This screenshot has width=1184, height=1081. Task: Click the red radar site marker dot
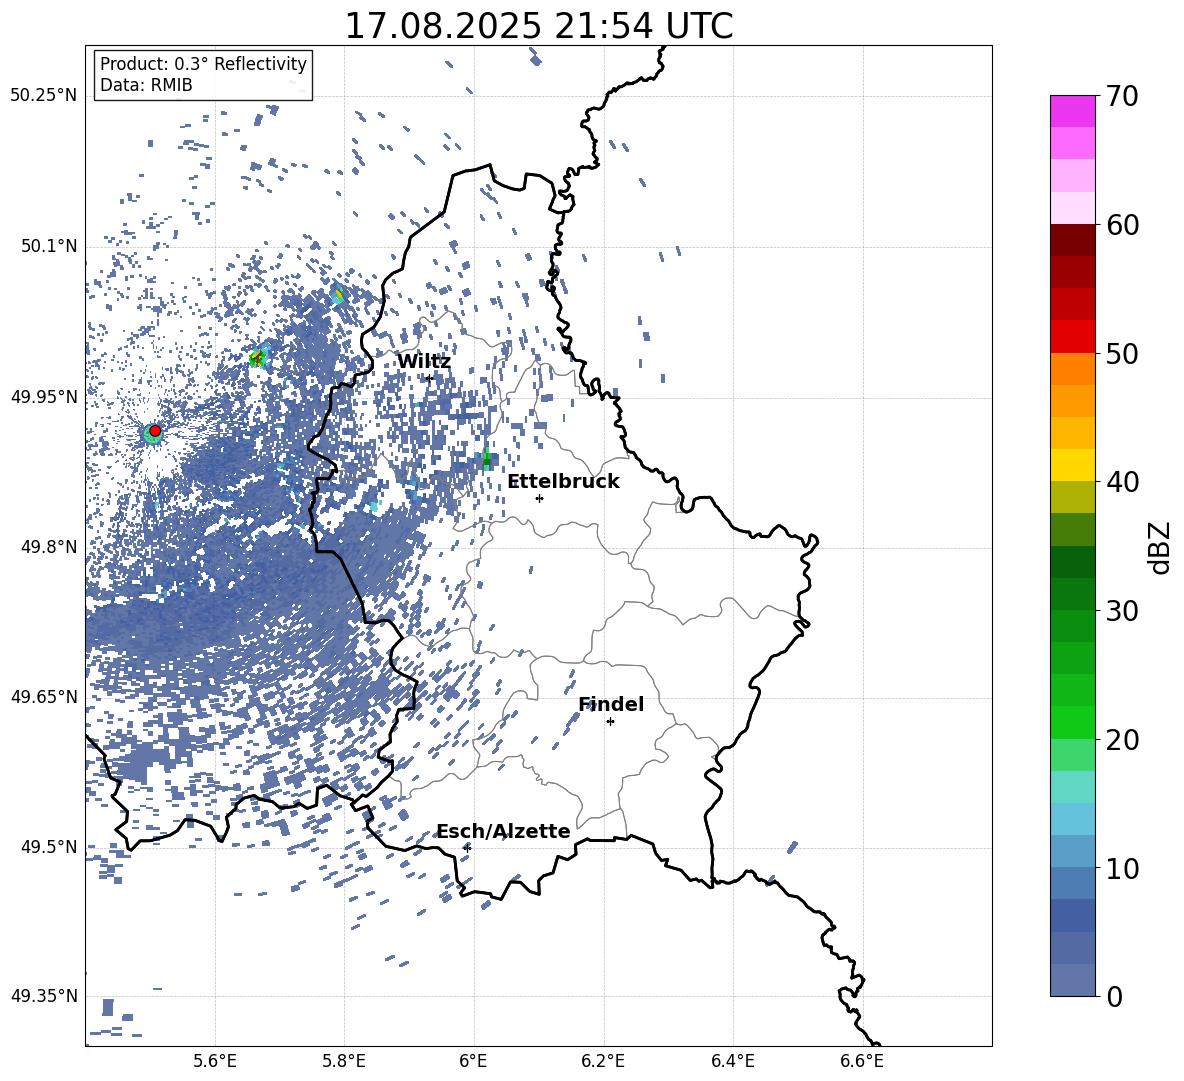(155, 431)
